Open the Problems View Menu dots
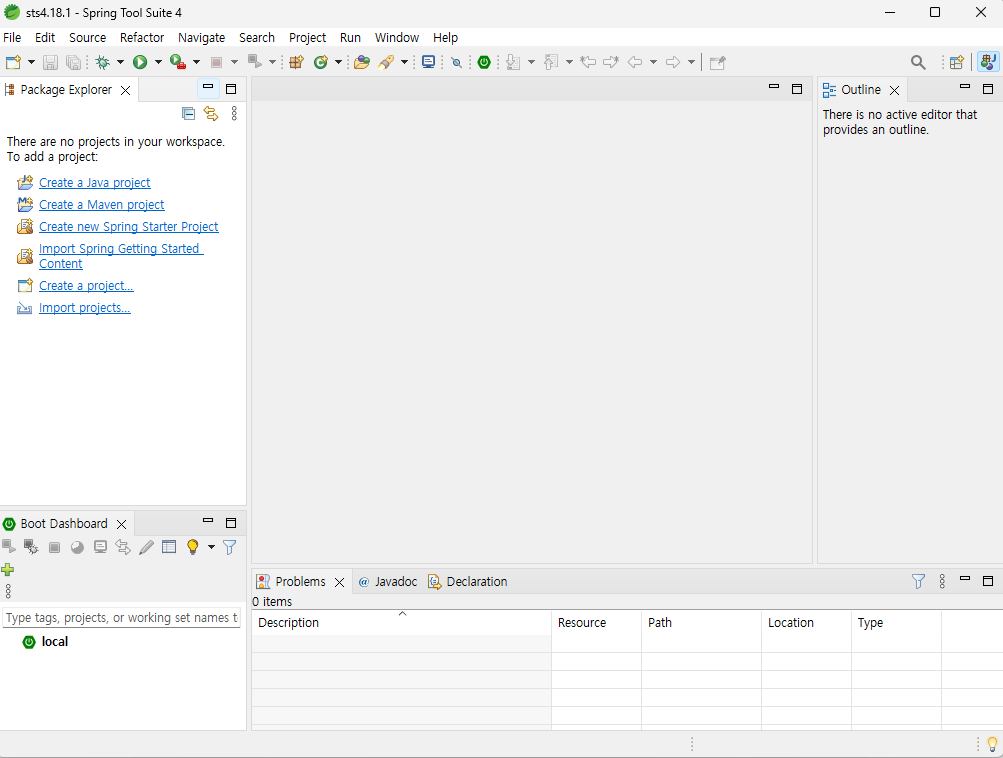Screen dimensions: 1003x758 (942, 581)
